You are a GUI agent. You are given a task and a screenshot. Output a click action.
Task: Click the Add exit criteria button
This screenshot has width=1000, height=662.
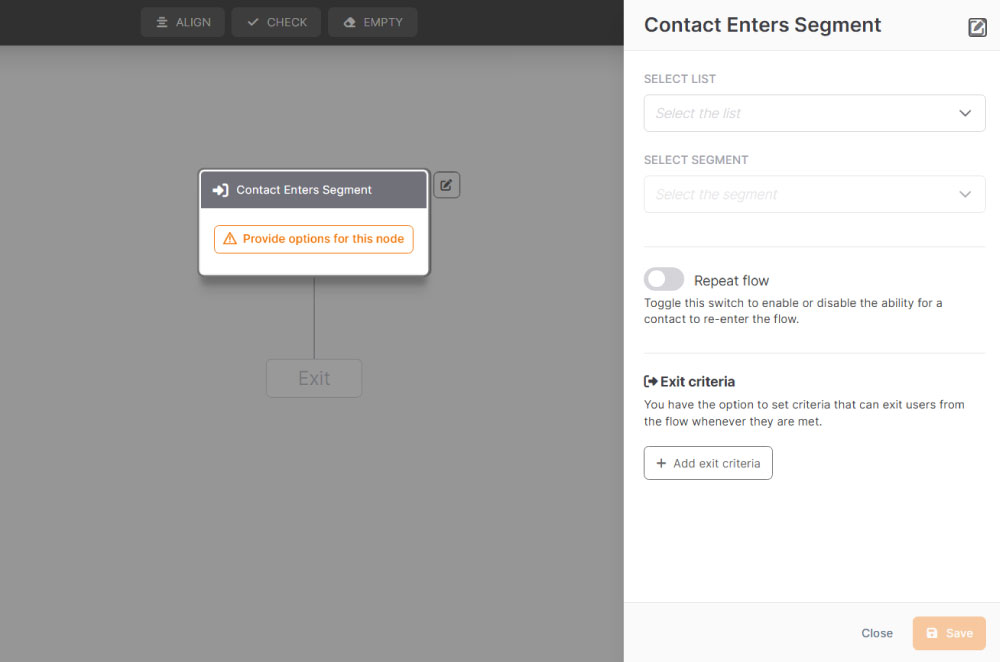coord(708,463)
